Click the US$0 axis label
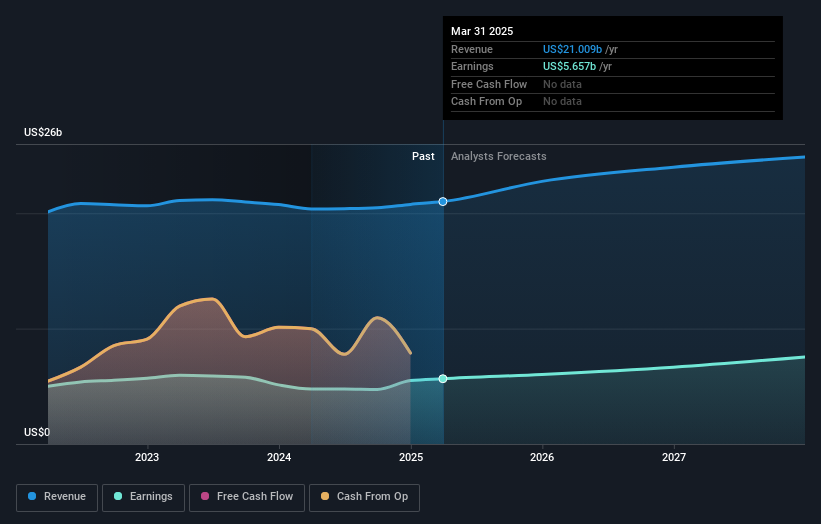This screenshot has height=524, width=821. coord(37,432)
